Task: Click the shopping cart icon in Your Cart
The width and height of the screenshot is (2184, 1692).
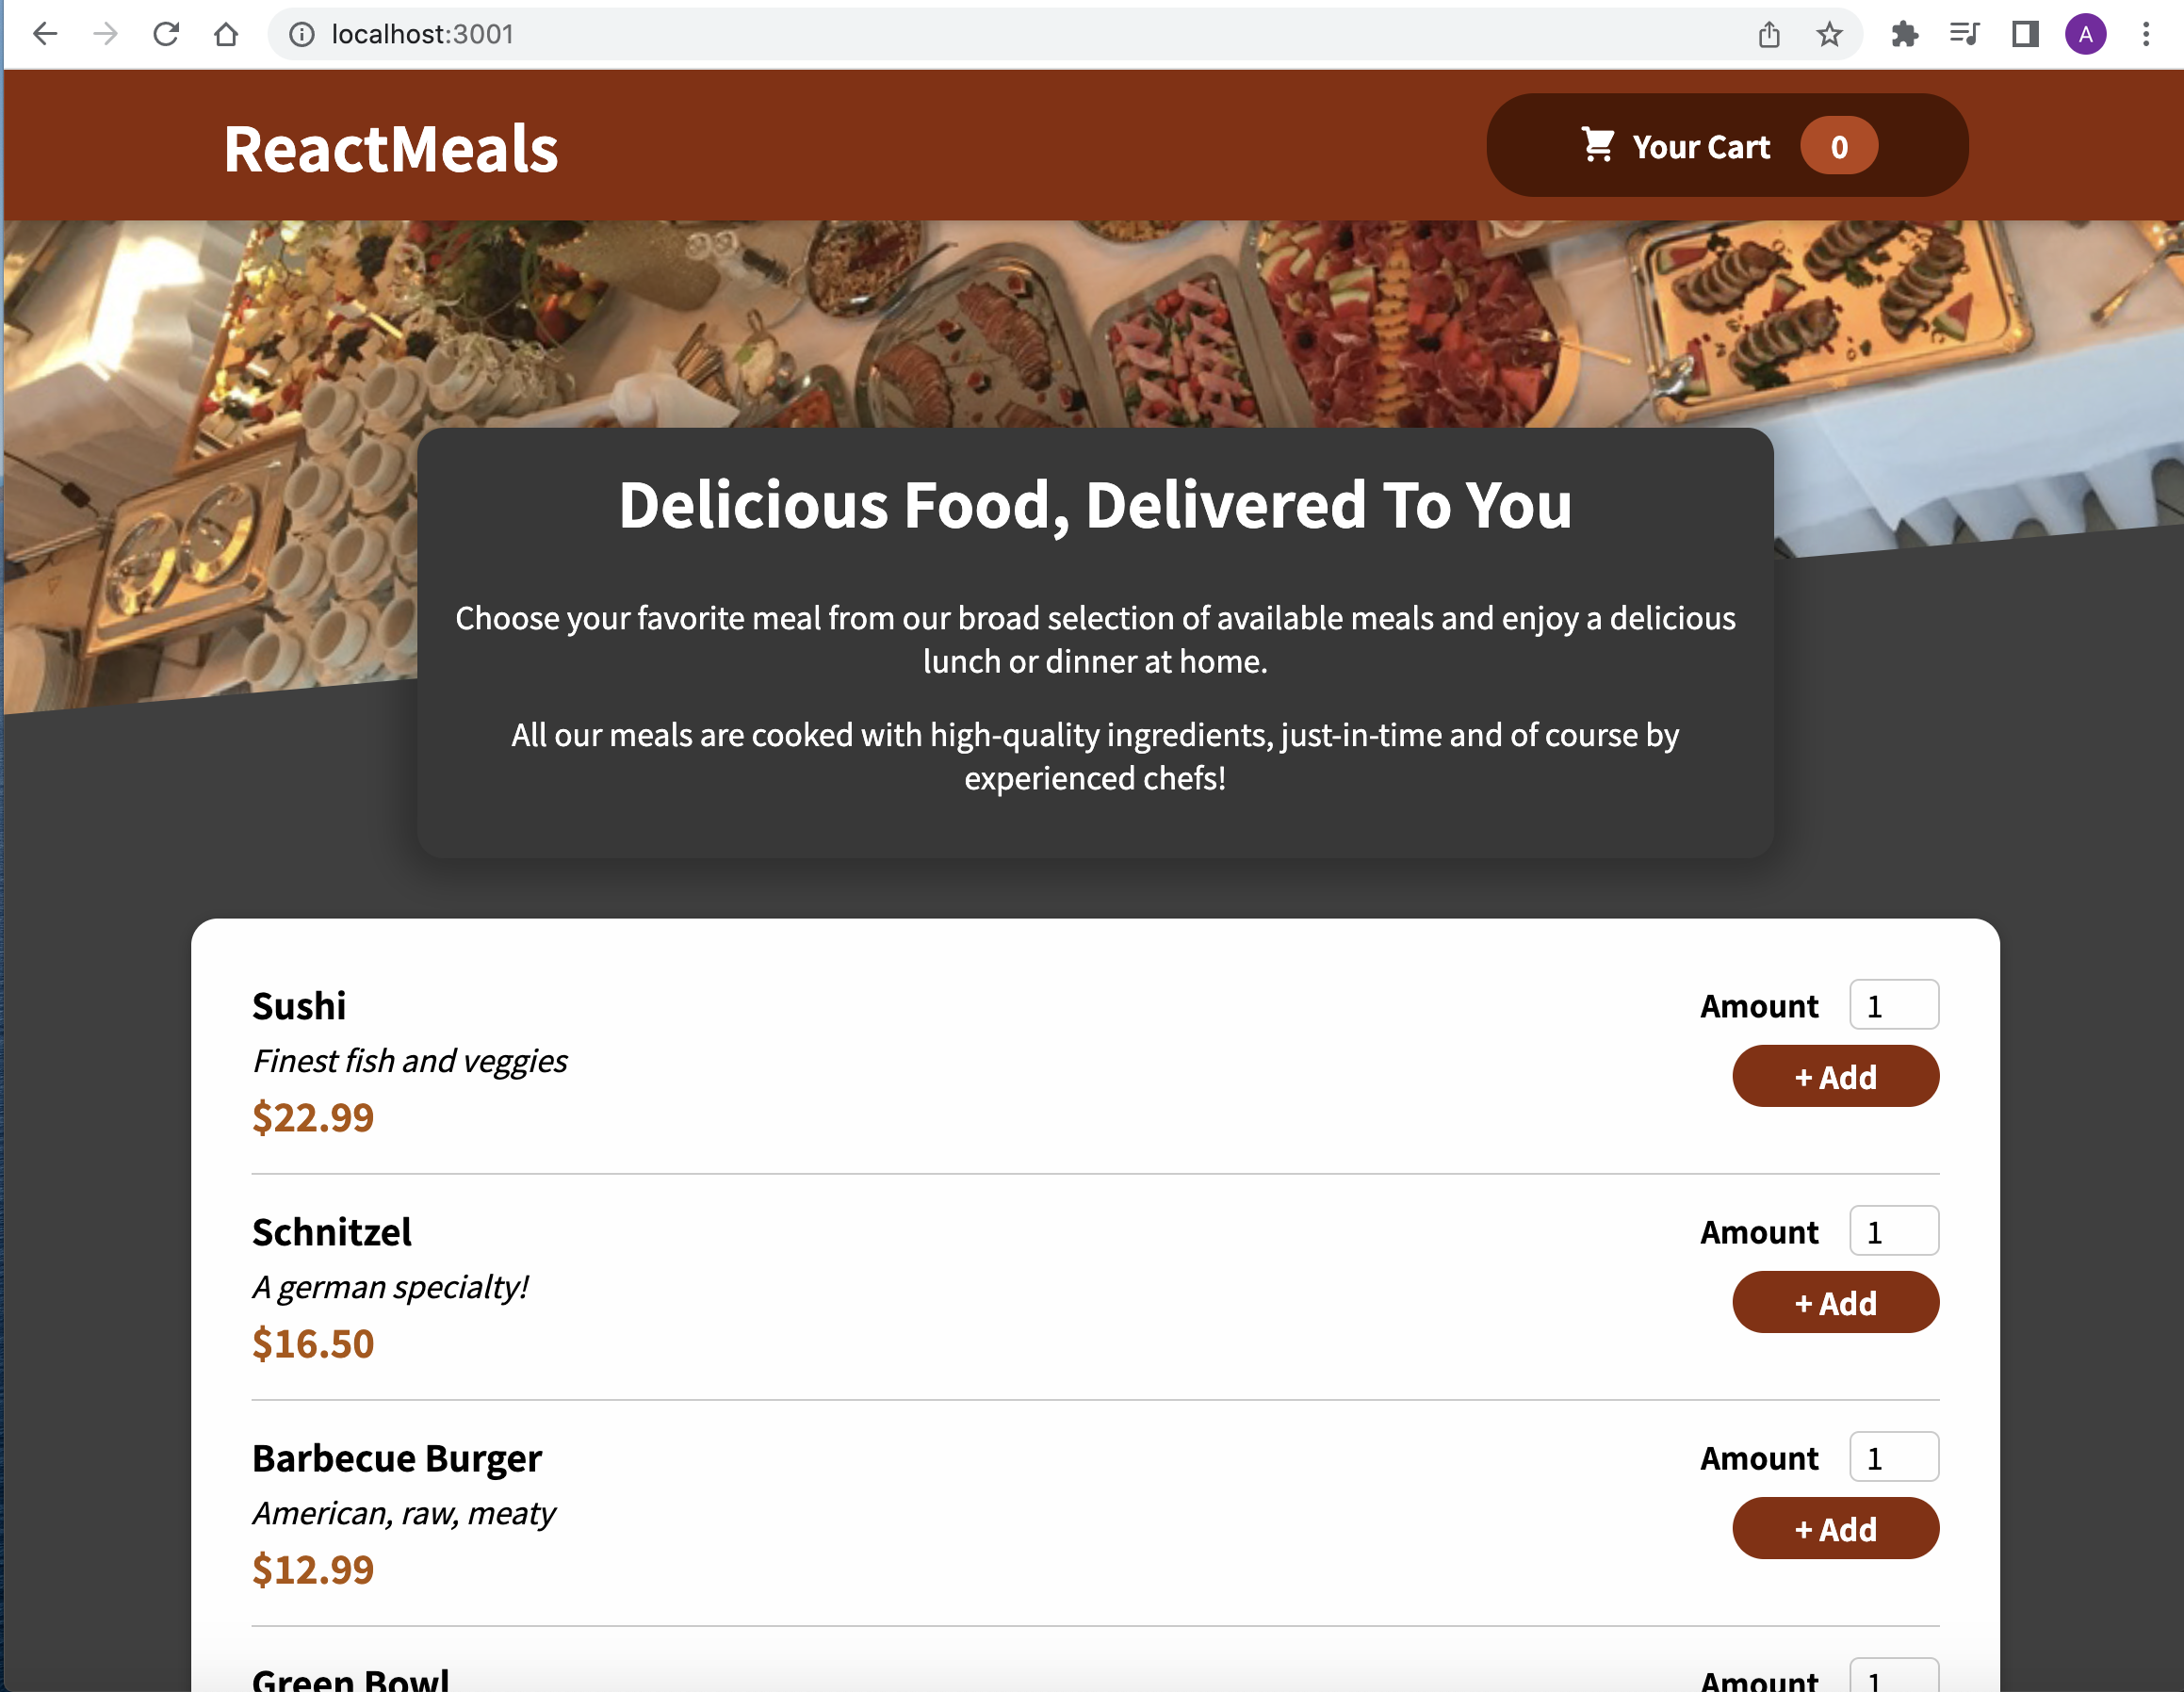Action: click(x=1600, y=146)
